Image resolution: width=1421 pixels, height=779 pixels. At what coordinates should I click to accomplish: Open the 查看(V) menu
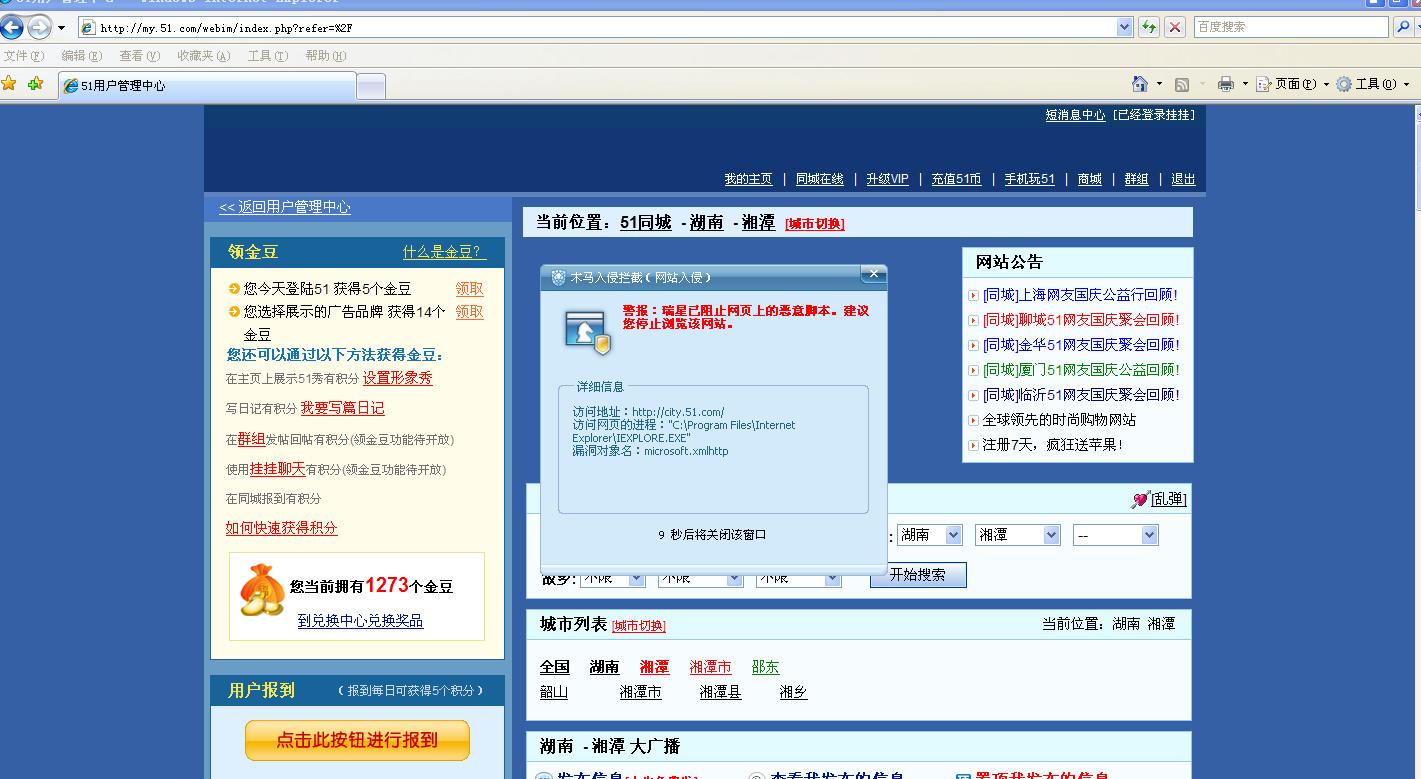140,56
